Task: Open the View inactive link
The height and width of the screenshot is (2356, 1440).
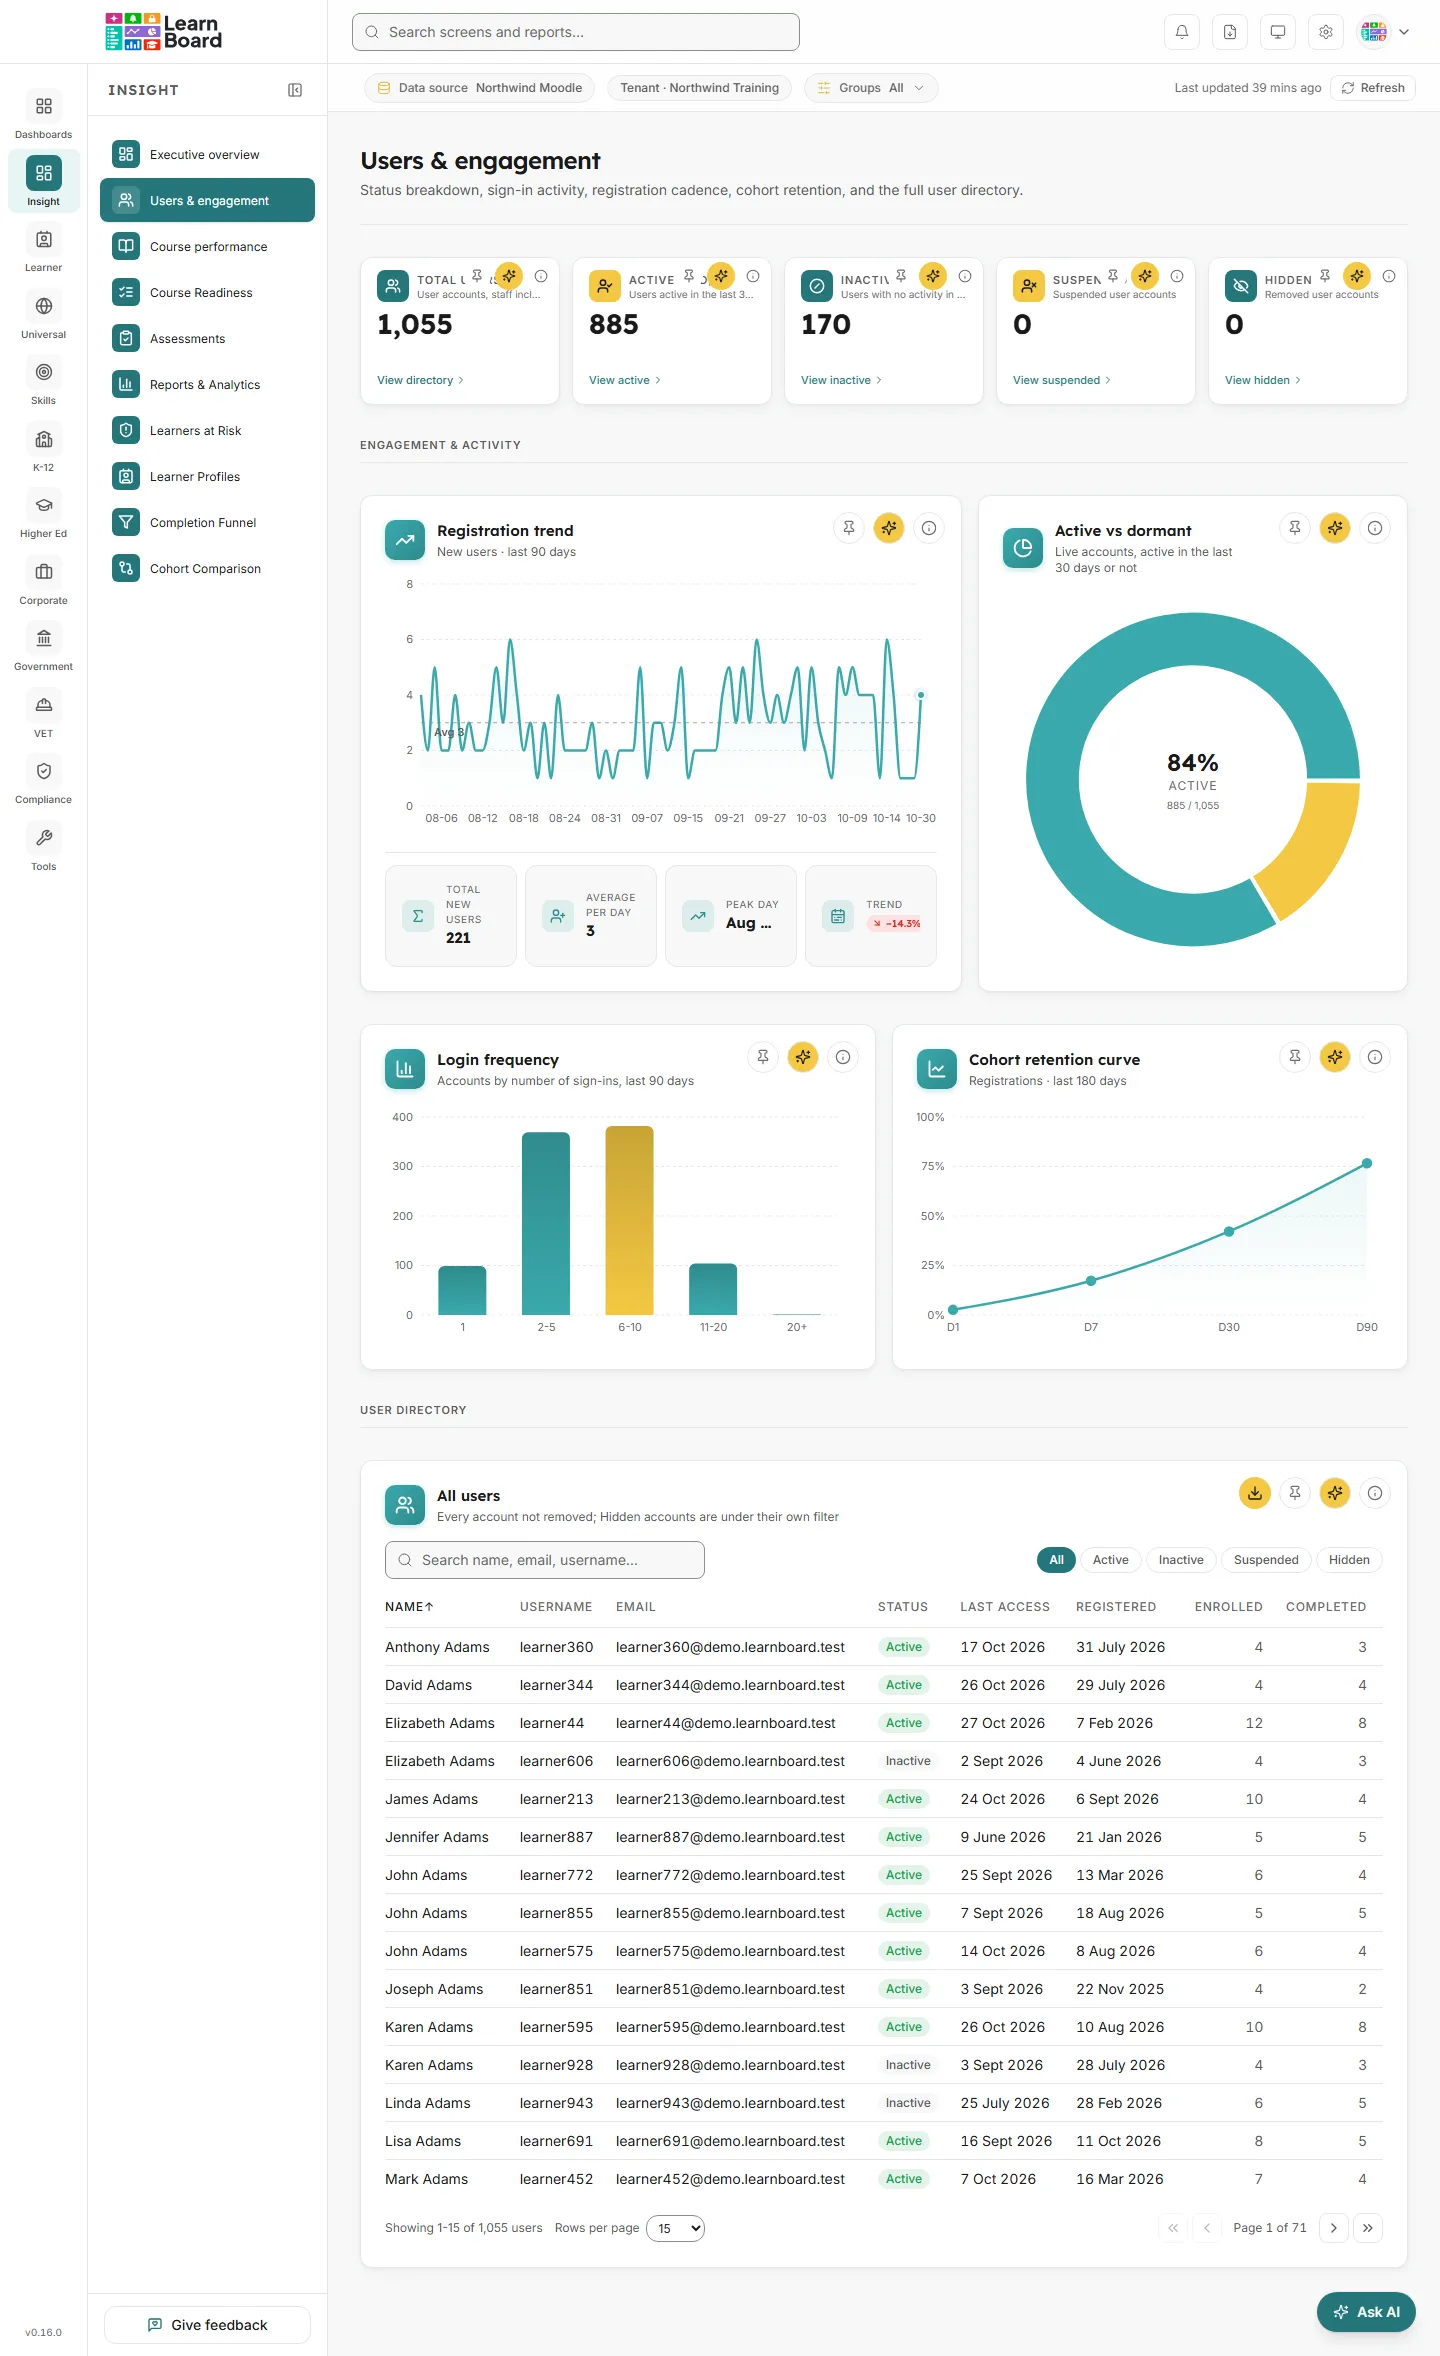Action: (841, 380)
